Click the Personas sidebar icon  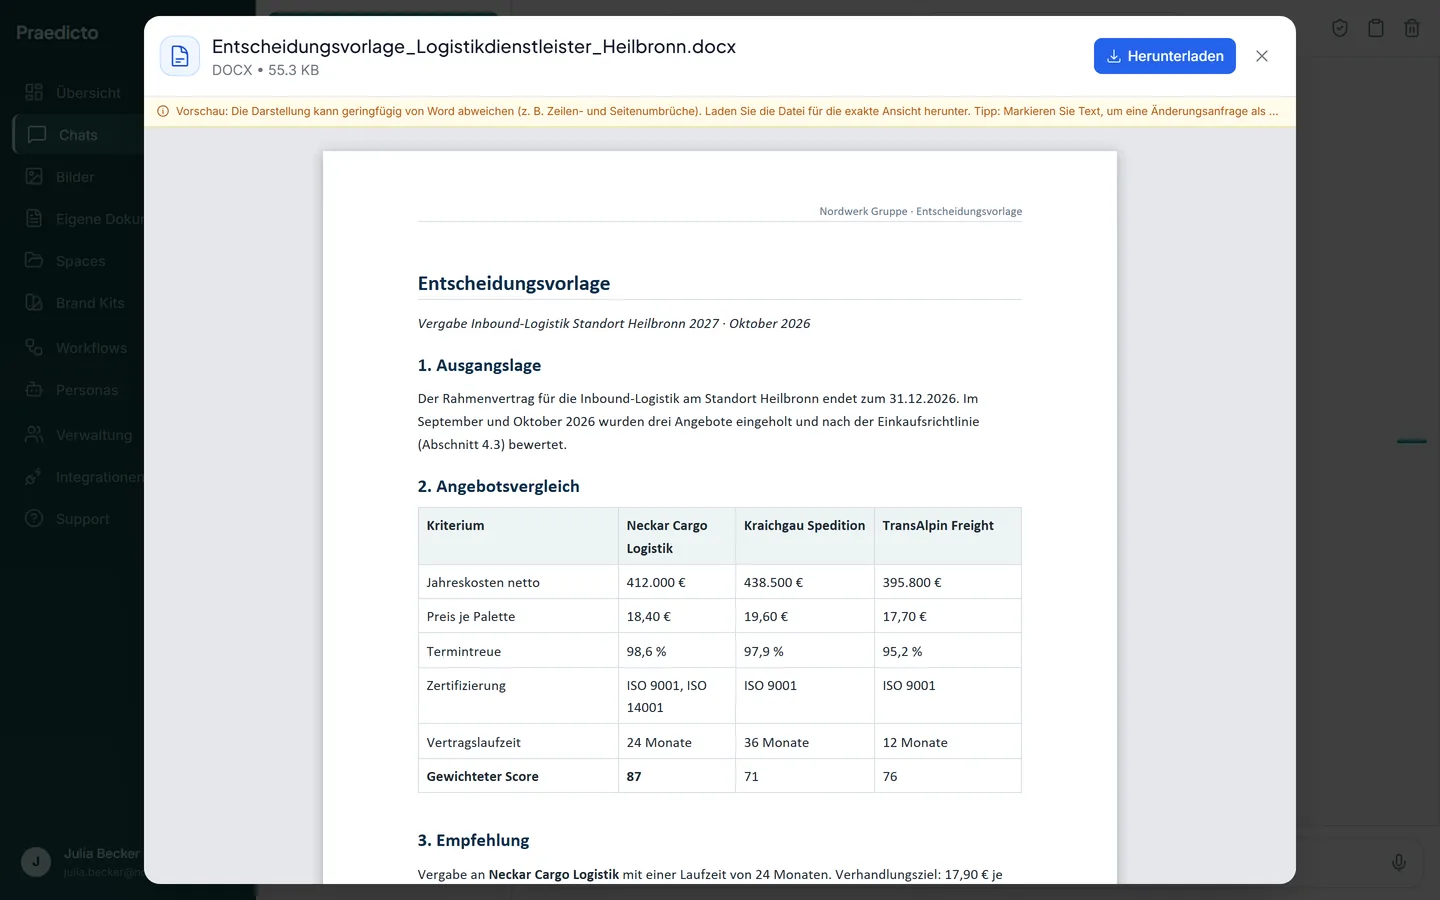tap(34, 389)
